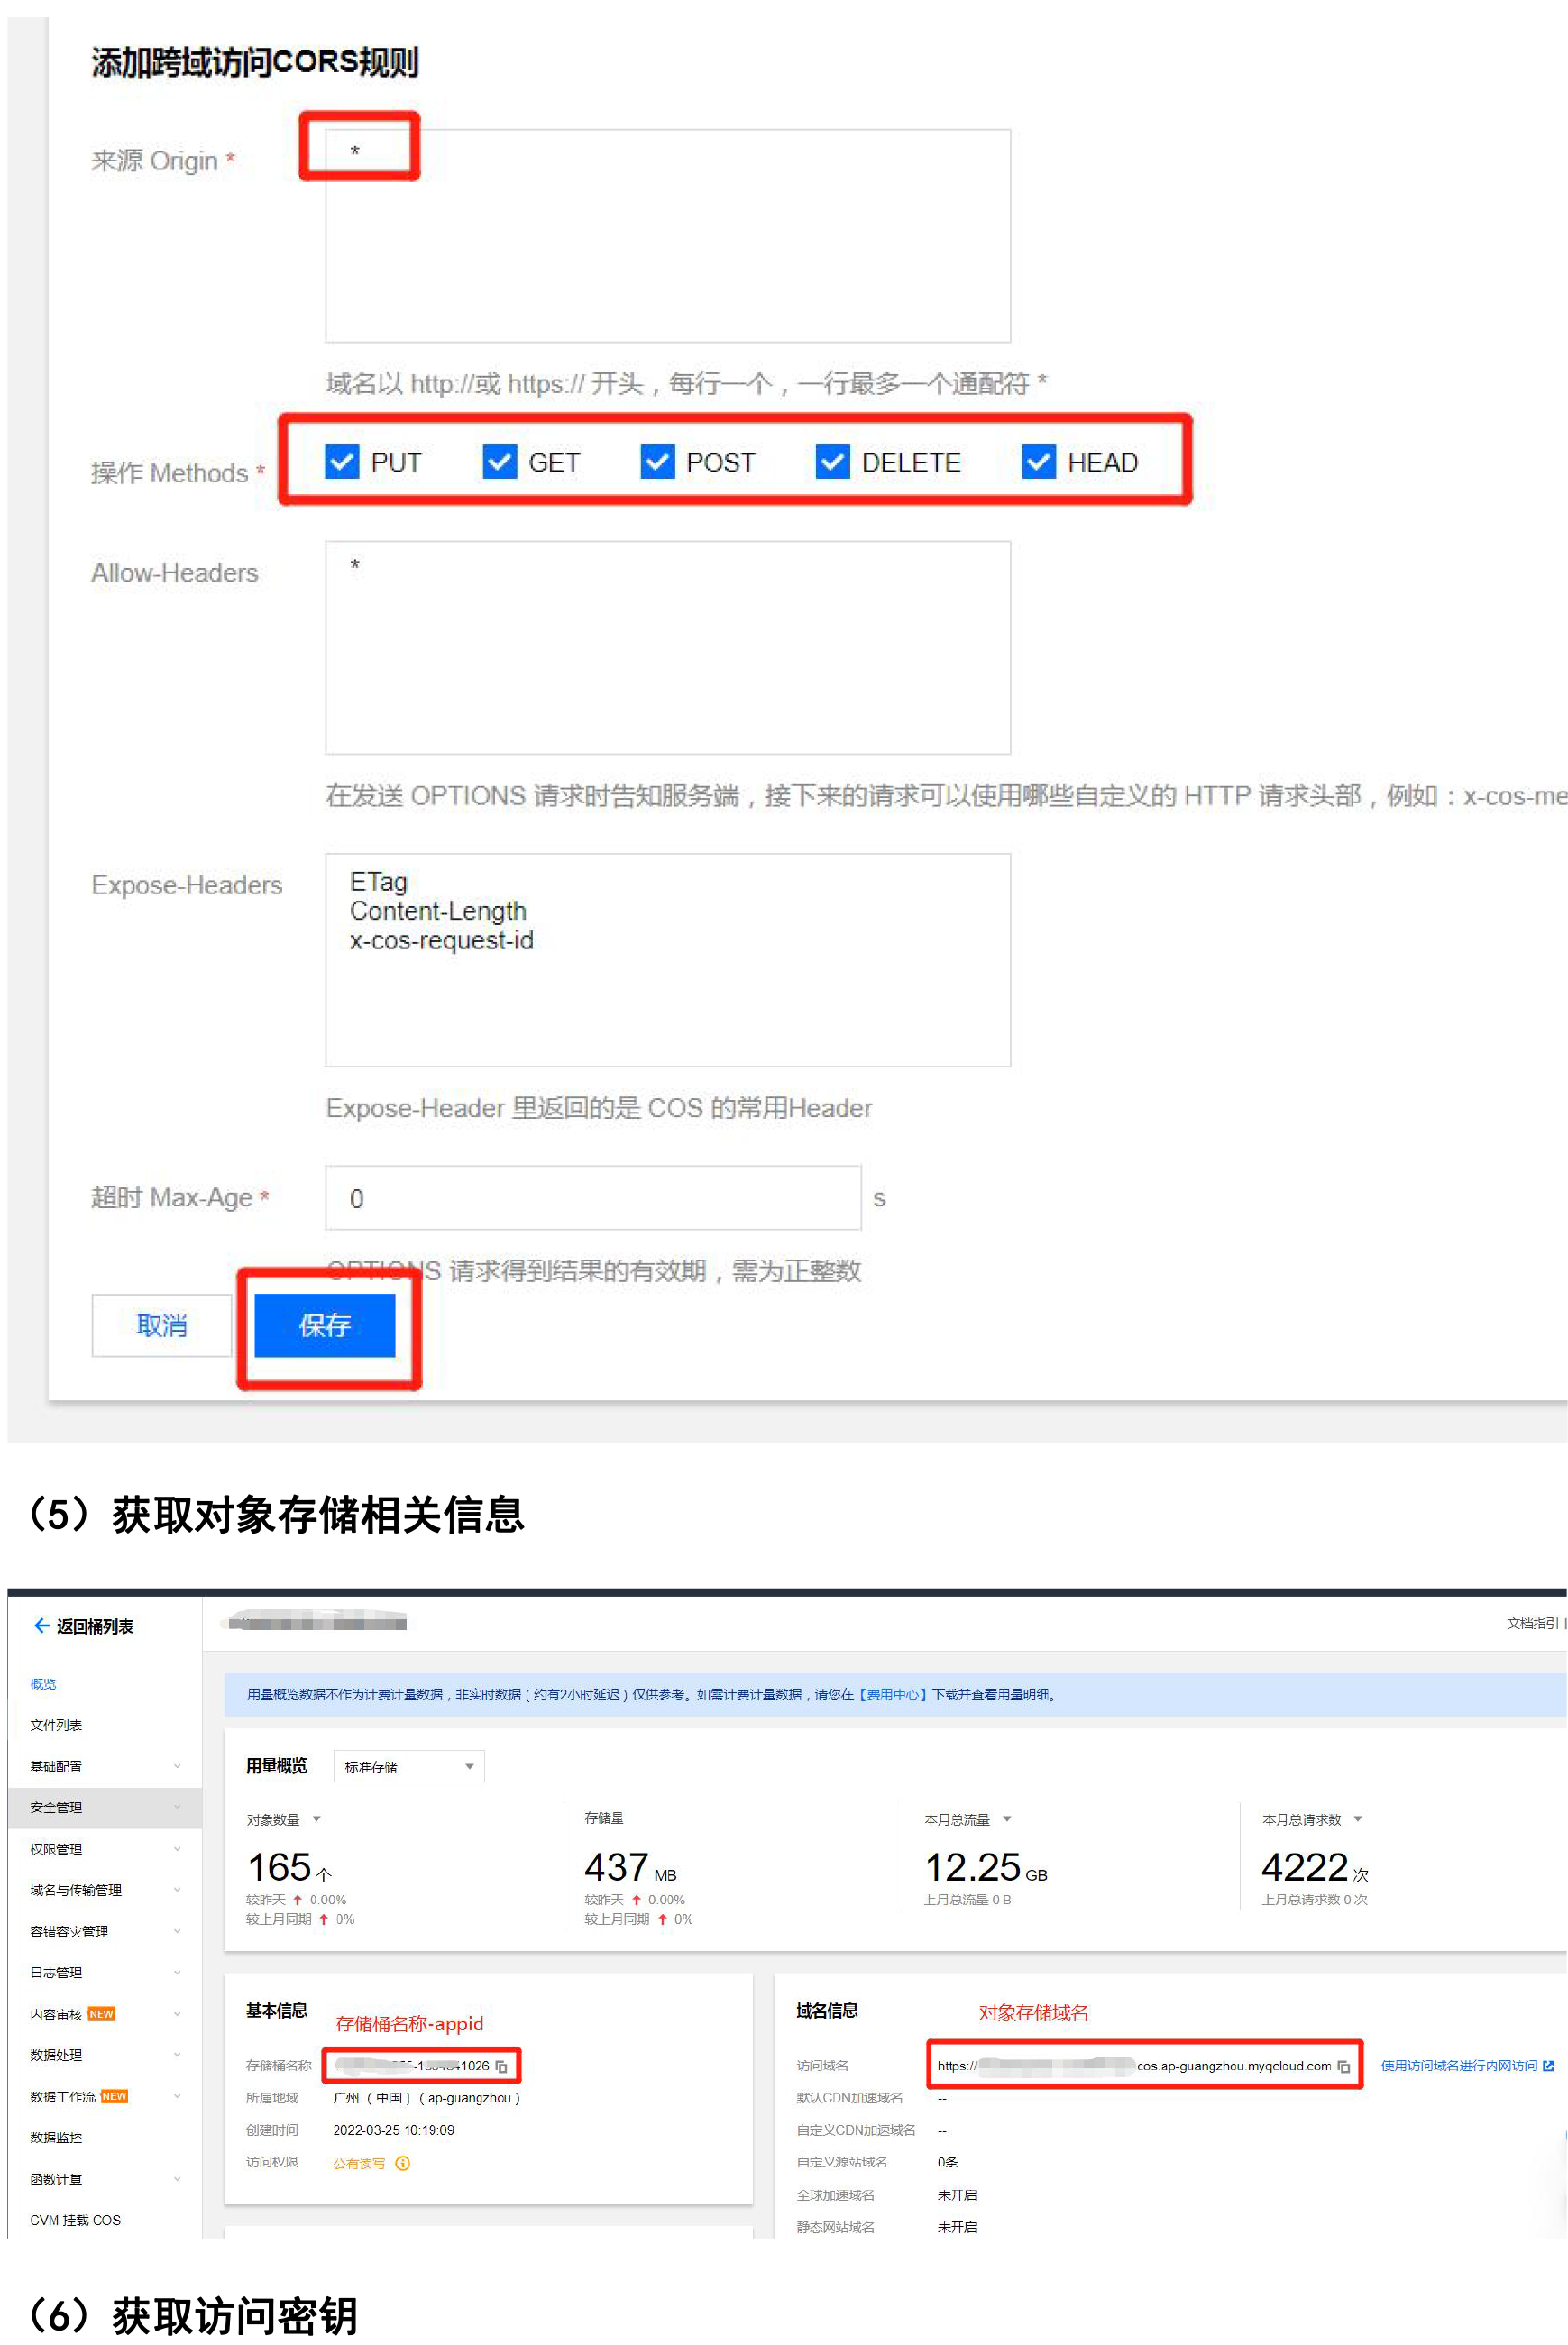This screenshot has height=2345, width=1568.
Task: Open the 本月总请求数 dropdown arrow
Action: click(1358, 1819)
